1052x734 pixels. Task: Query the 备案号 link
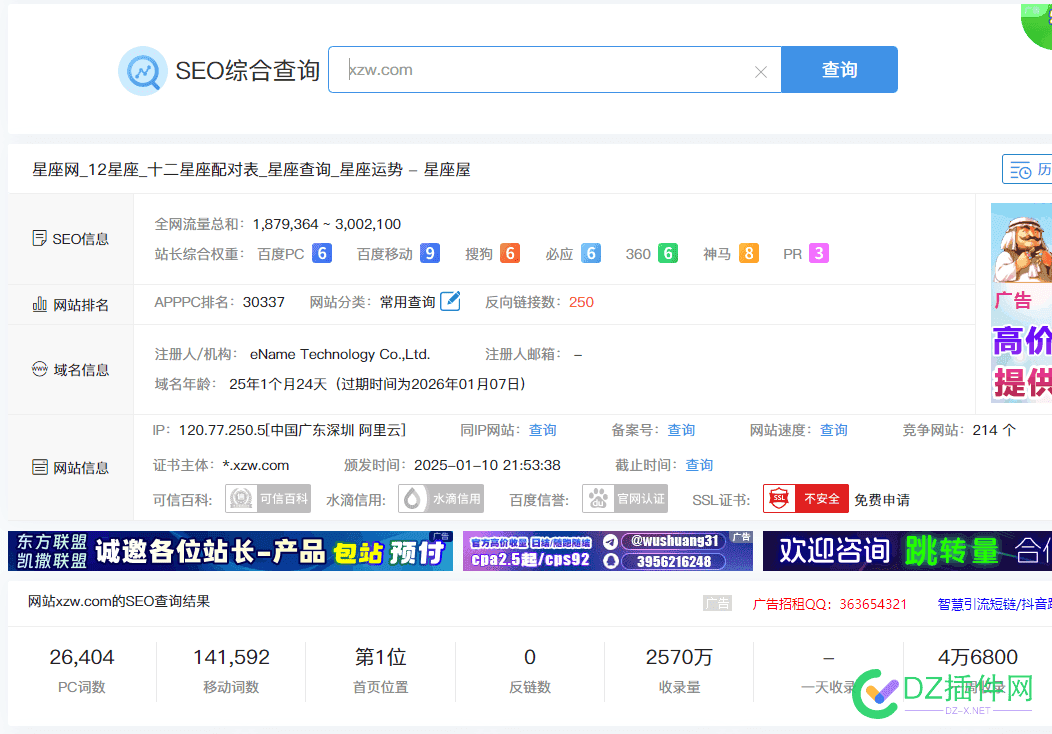(681, 430)
